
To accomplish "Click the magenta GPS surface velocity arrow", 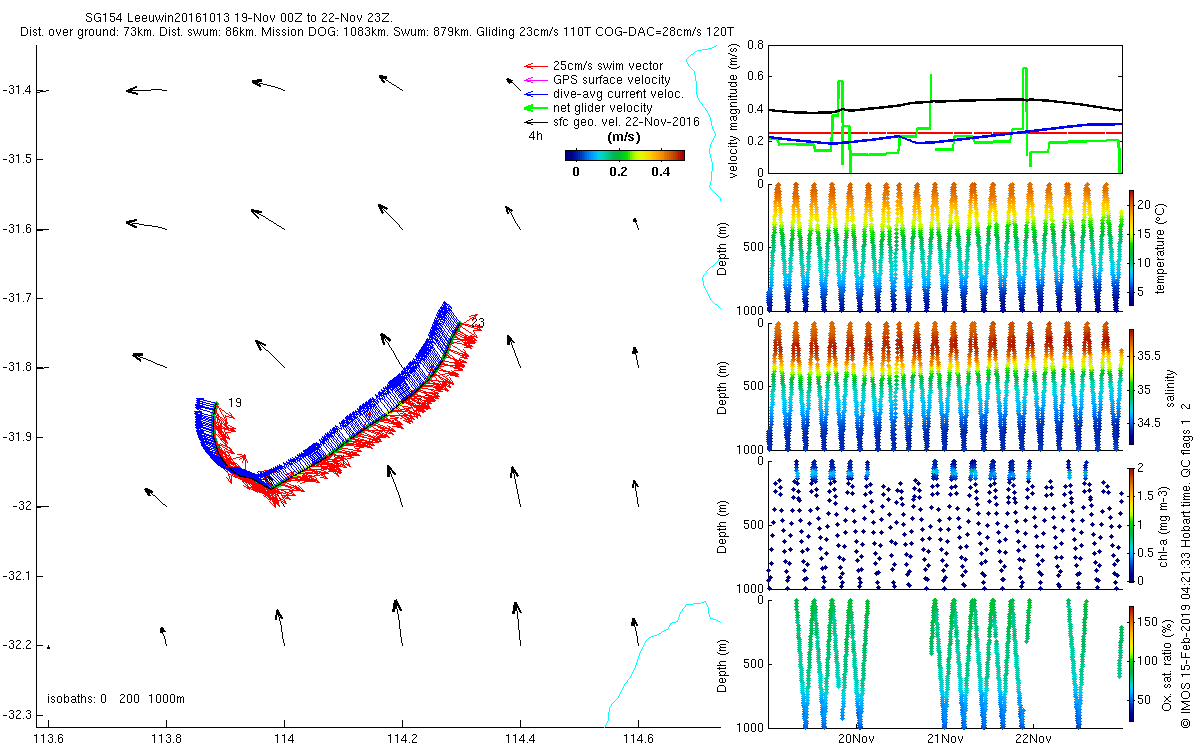I will (x=534, y=80).
